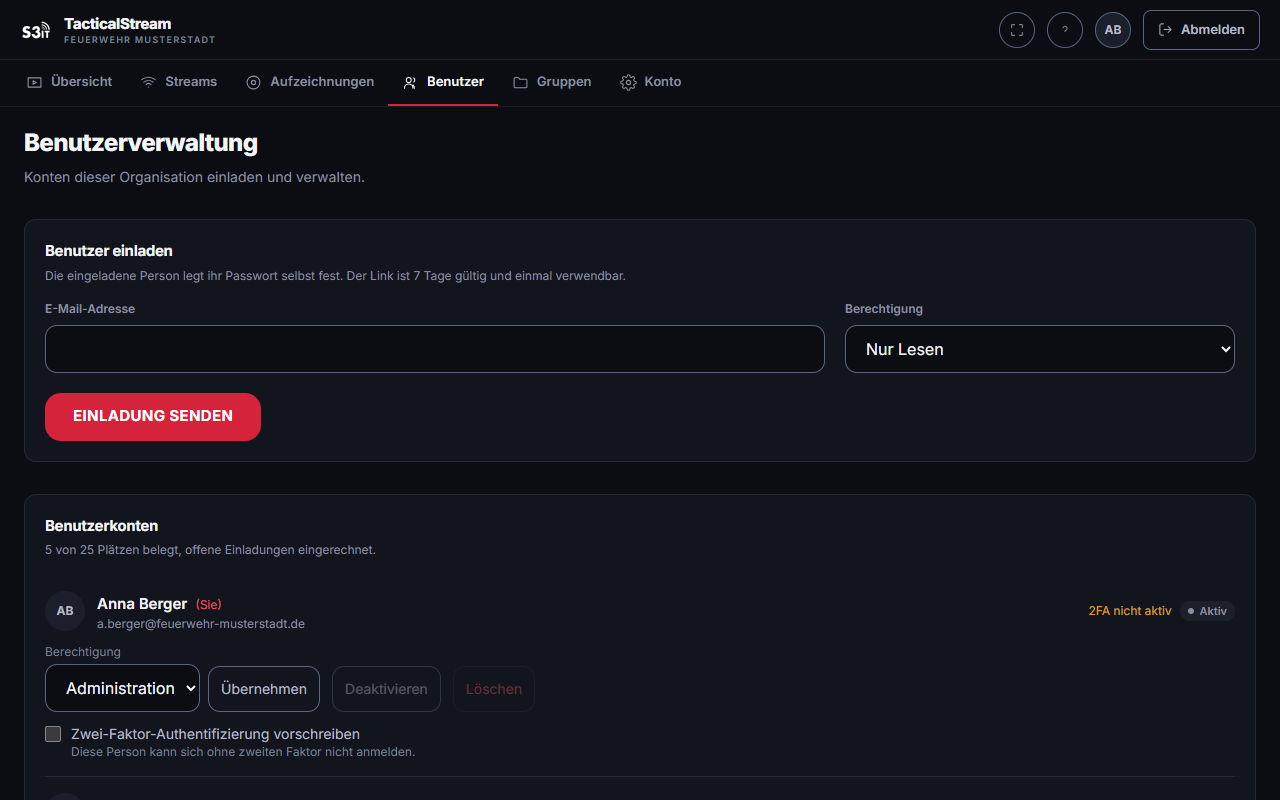Click the Aufzeichnungen record icon
The width and height of the screenshot is (1280, 800).
[x=253, y=82]
